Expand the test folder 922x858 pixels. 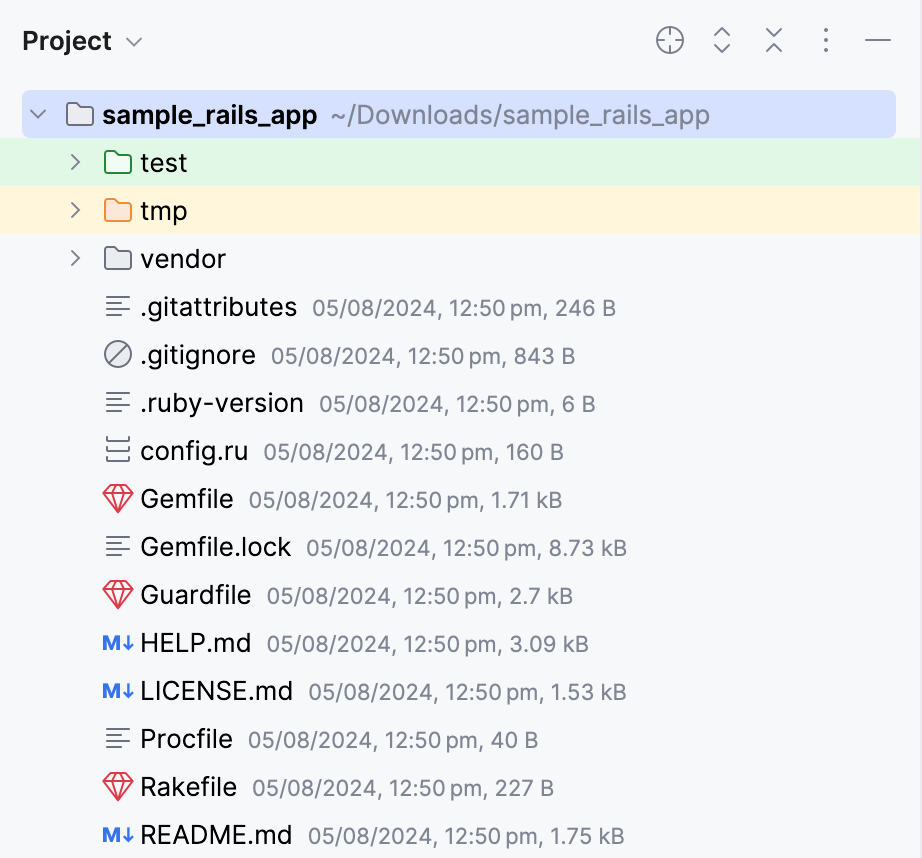pos(75,162)
